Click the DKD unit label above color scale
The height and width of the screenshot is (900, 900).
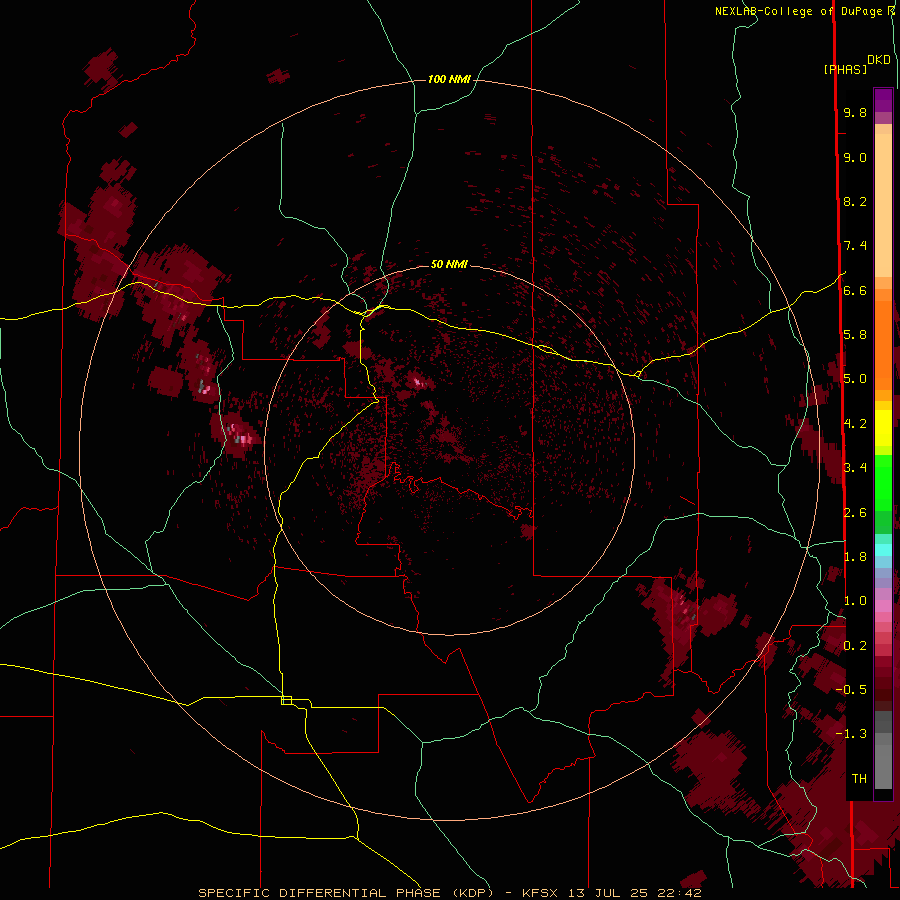tap(879, 59)
